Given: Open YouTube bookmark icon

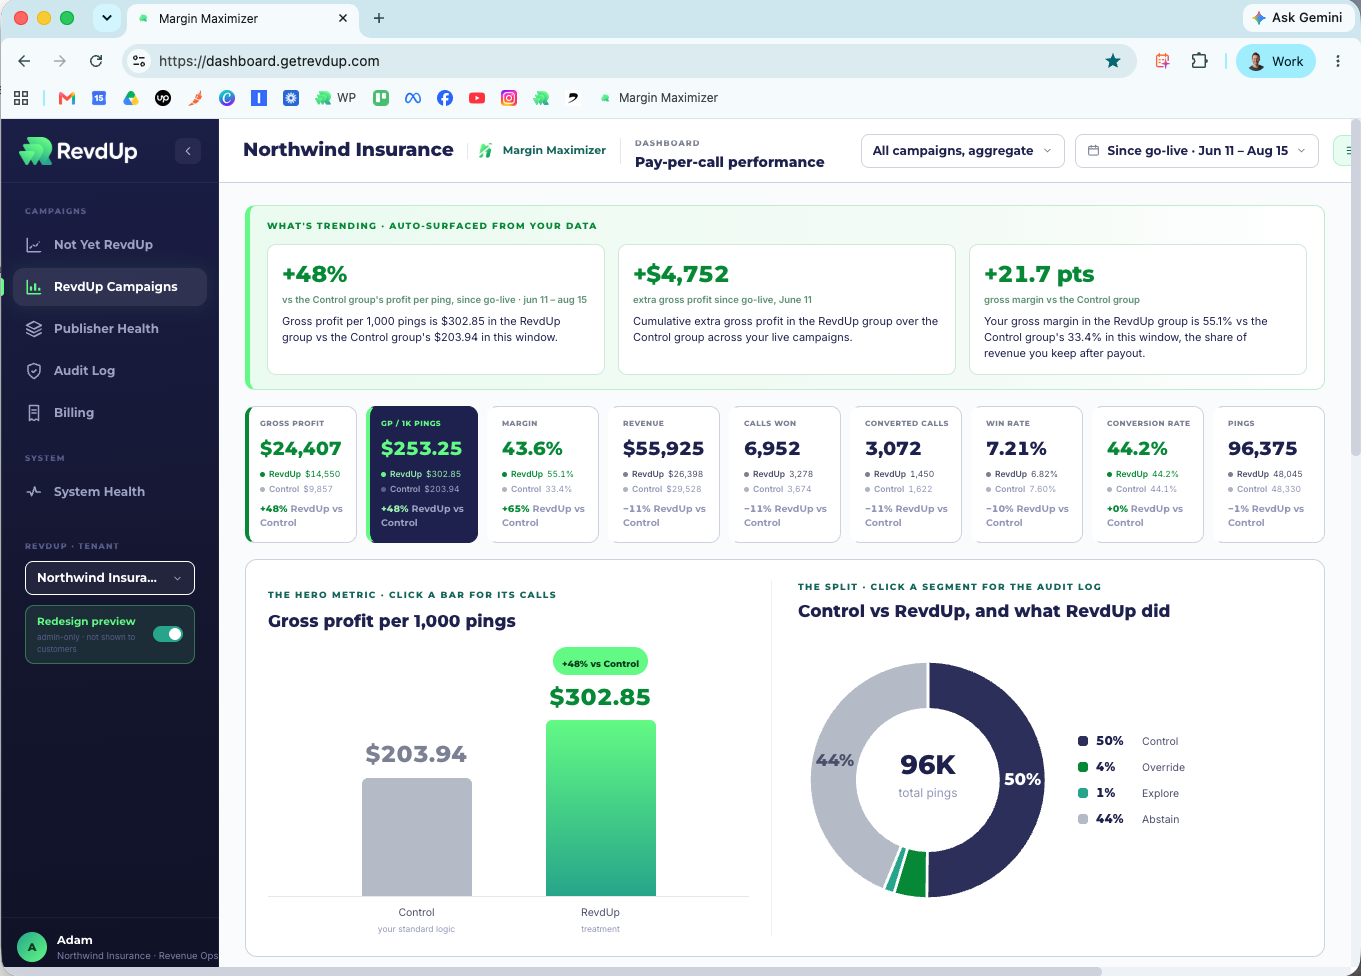Looking at the screenshot, I should (477, 98).
